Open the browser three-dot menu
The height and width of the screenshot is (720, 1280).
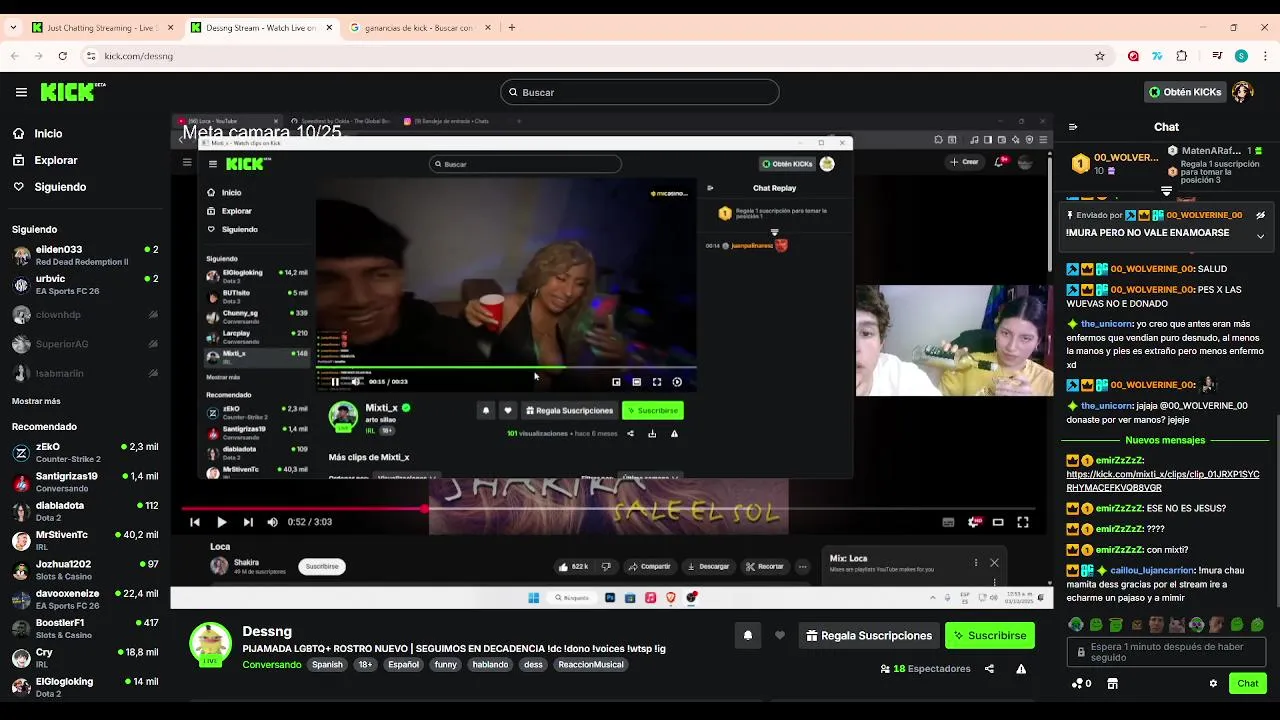pyautogui.click(x=1265, y=56)
